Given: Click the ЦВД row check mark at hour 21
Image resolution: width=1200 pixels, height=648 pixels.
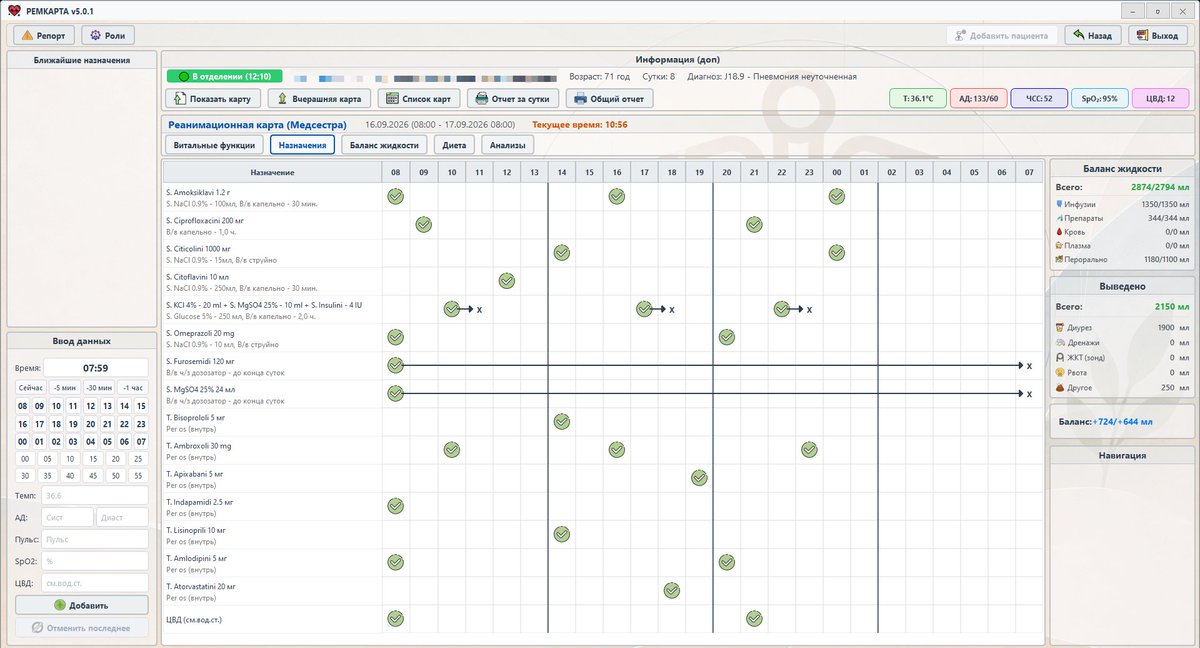Looking at the screenshot, I should pos(754,618).
